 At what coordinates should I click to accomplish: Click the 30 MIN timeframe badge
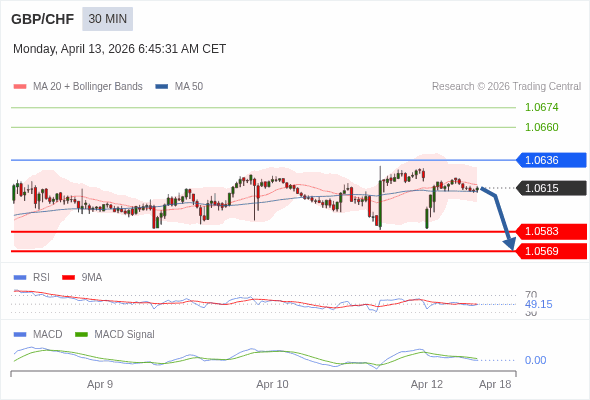coord(108,19)
